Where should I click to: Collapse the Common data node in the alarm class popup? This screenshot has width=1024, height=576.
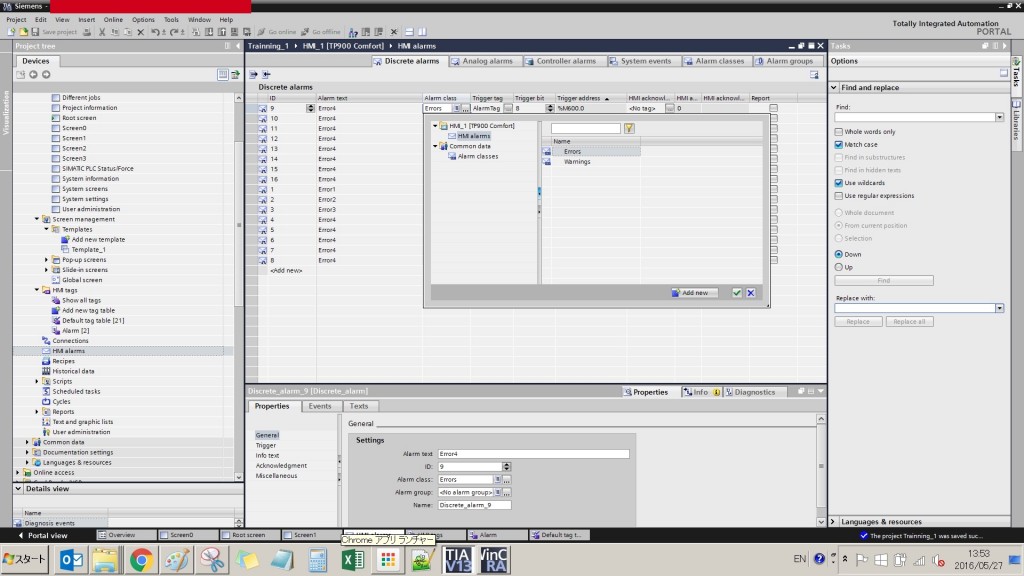(x=436, y=146)
